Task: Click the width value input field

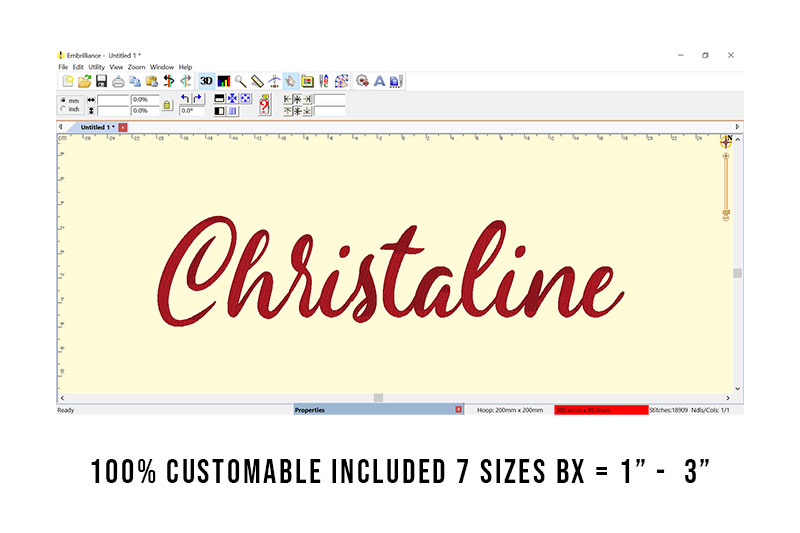Action: coord(113,100)
